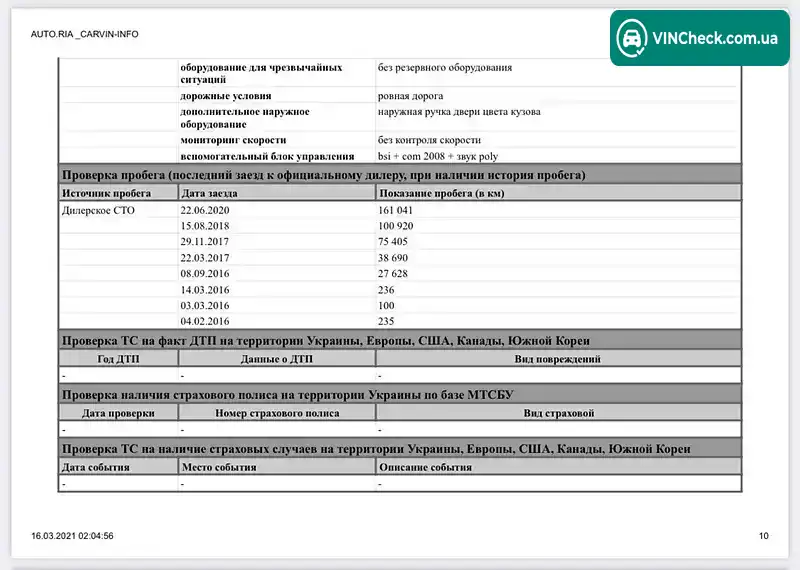This screenshot has height=570, width=800.
Task: Select 'bsi + com 2008 + звук poly' value
Action: (x=438, y=156)
